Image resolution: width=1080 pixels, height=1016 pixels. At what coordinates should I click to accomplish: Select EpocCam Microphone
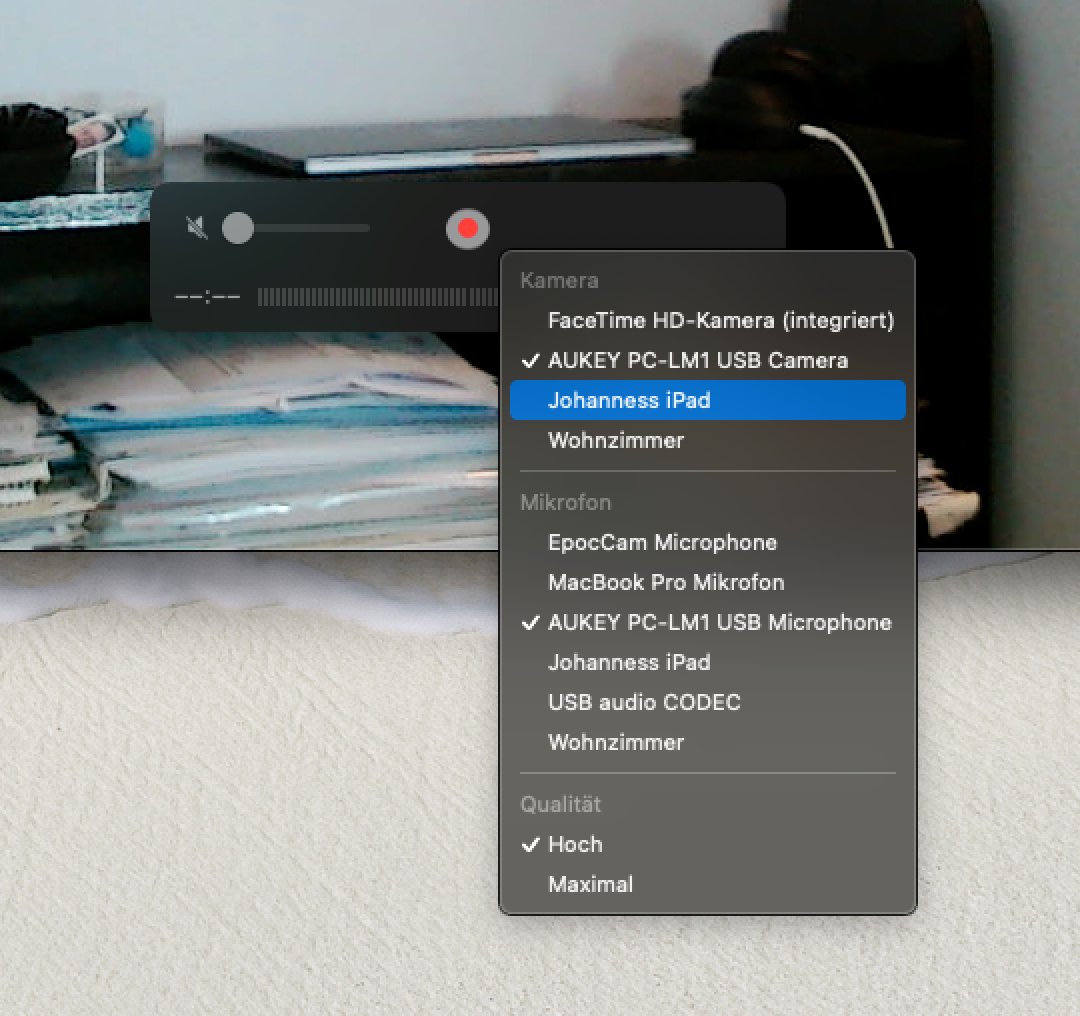(x=707, y=542)
